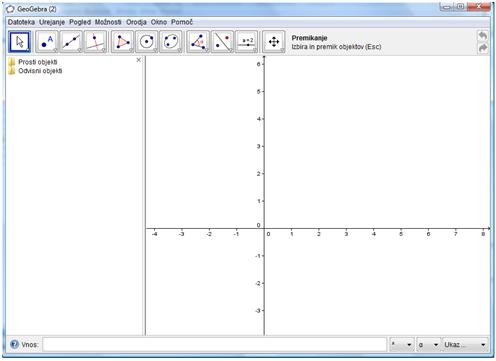Minimize the GeoGebra window
This screenshot has width=496, height=361.
pos(447,7)
